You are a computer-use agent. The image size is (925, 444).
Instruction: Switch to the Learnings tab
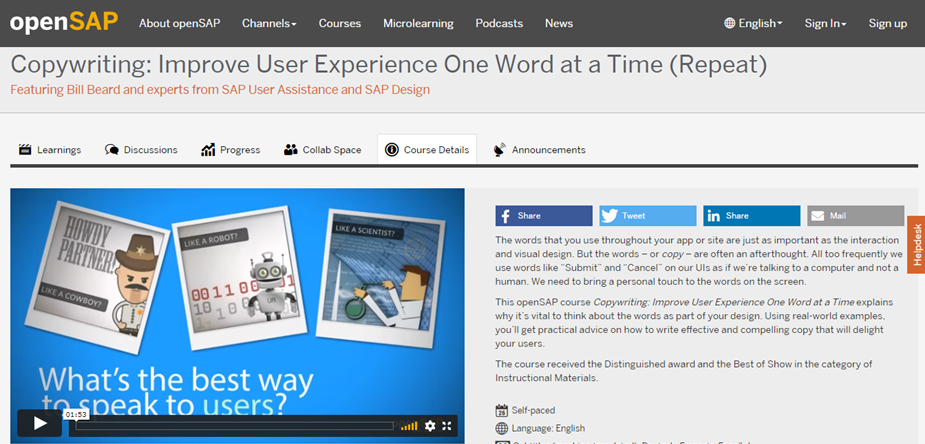50,150
